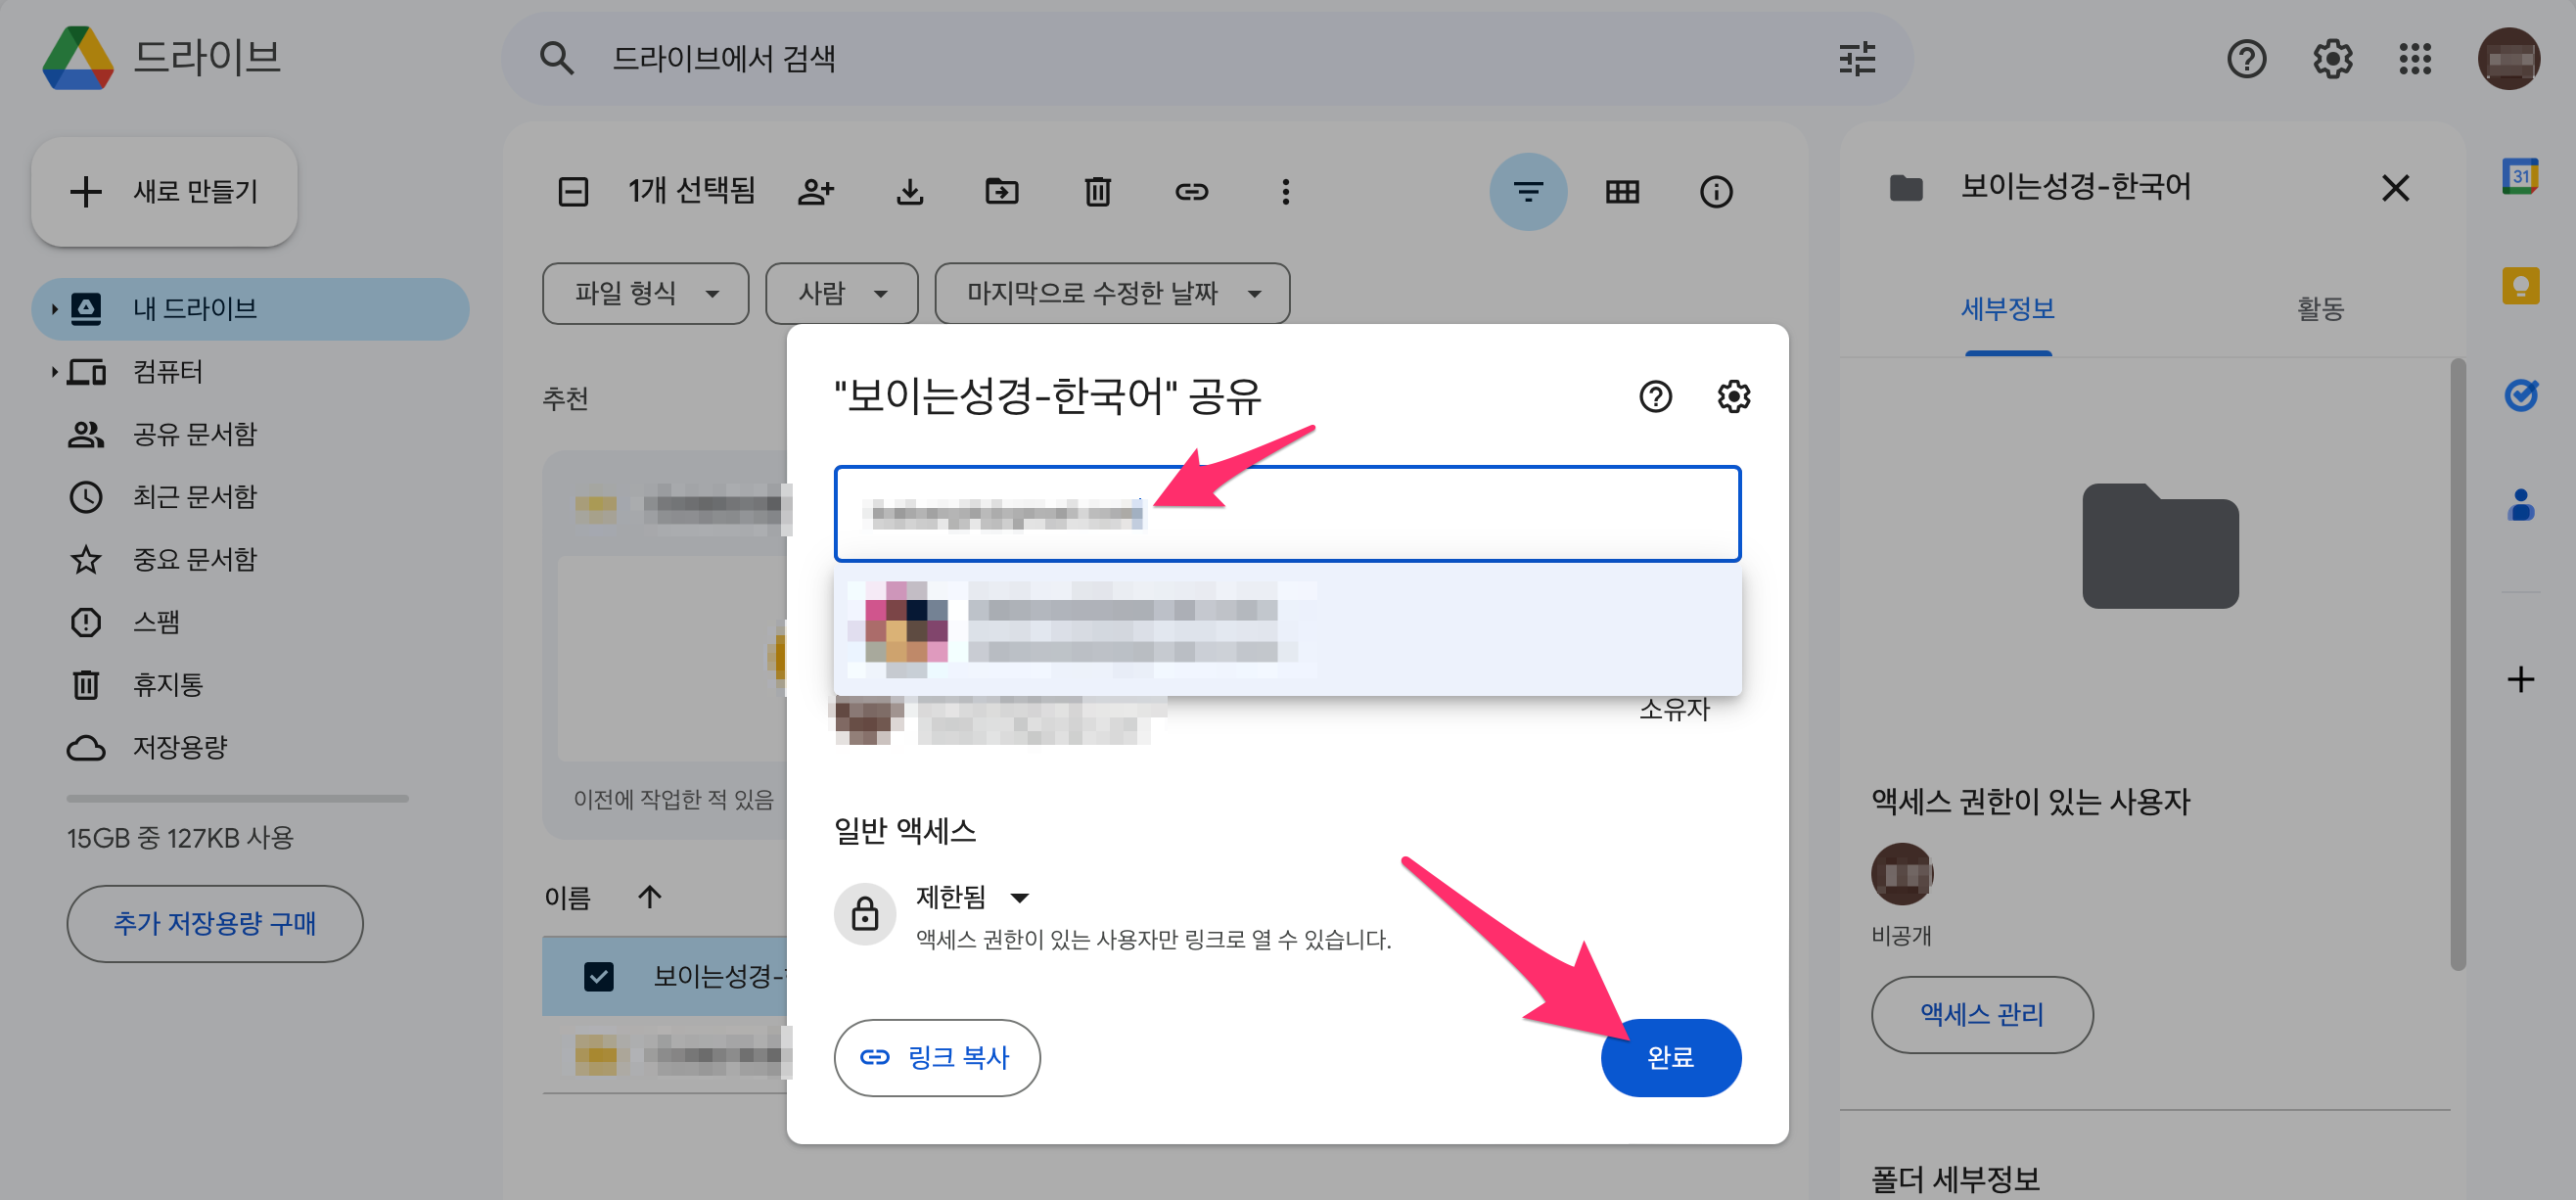Uncheck the 보이는성경 folder checkbox

[x=598, y=975]
